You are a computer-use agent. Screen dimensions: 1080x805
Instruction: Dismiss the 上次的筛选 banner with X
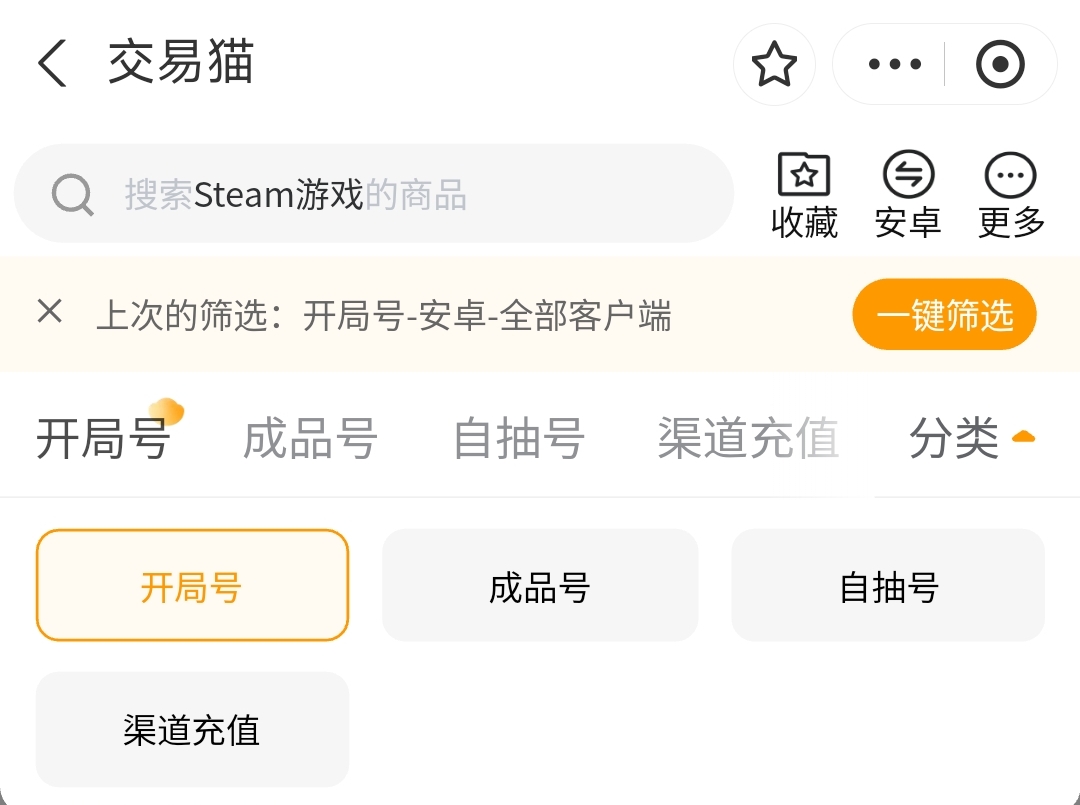coord(49,312)
